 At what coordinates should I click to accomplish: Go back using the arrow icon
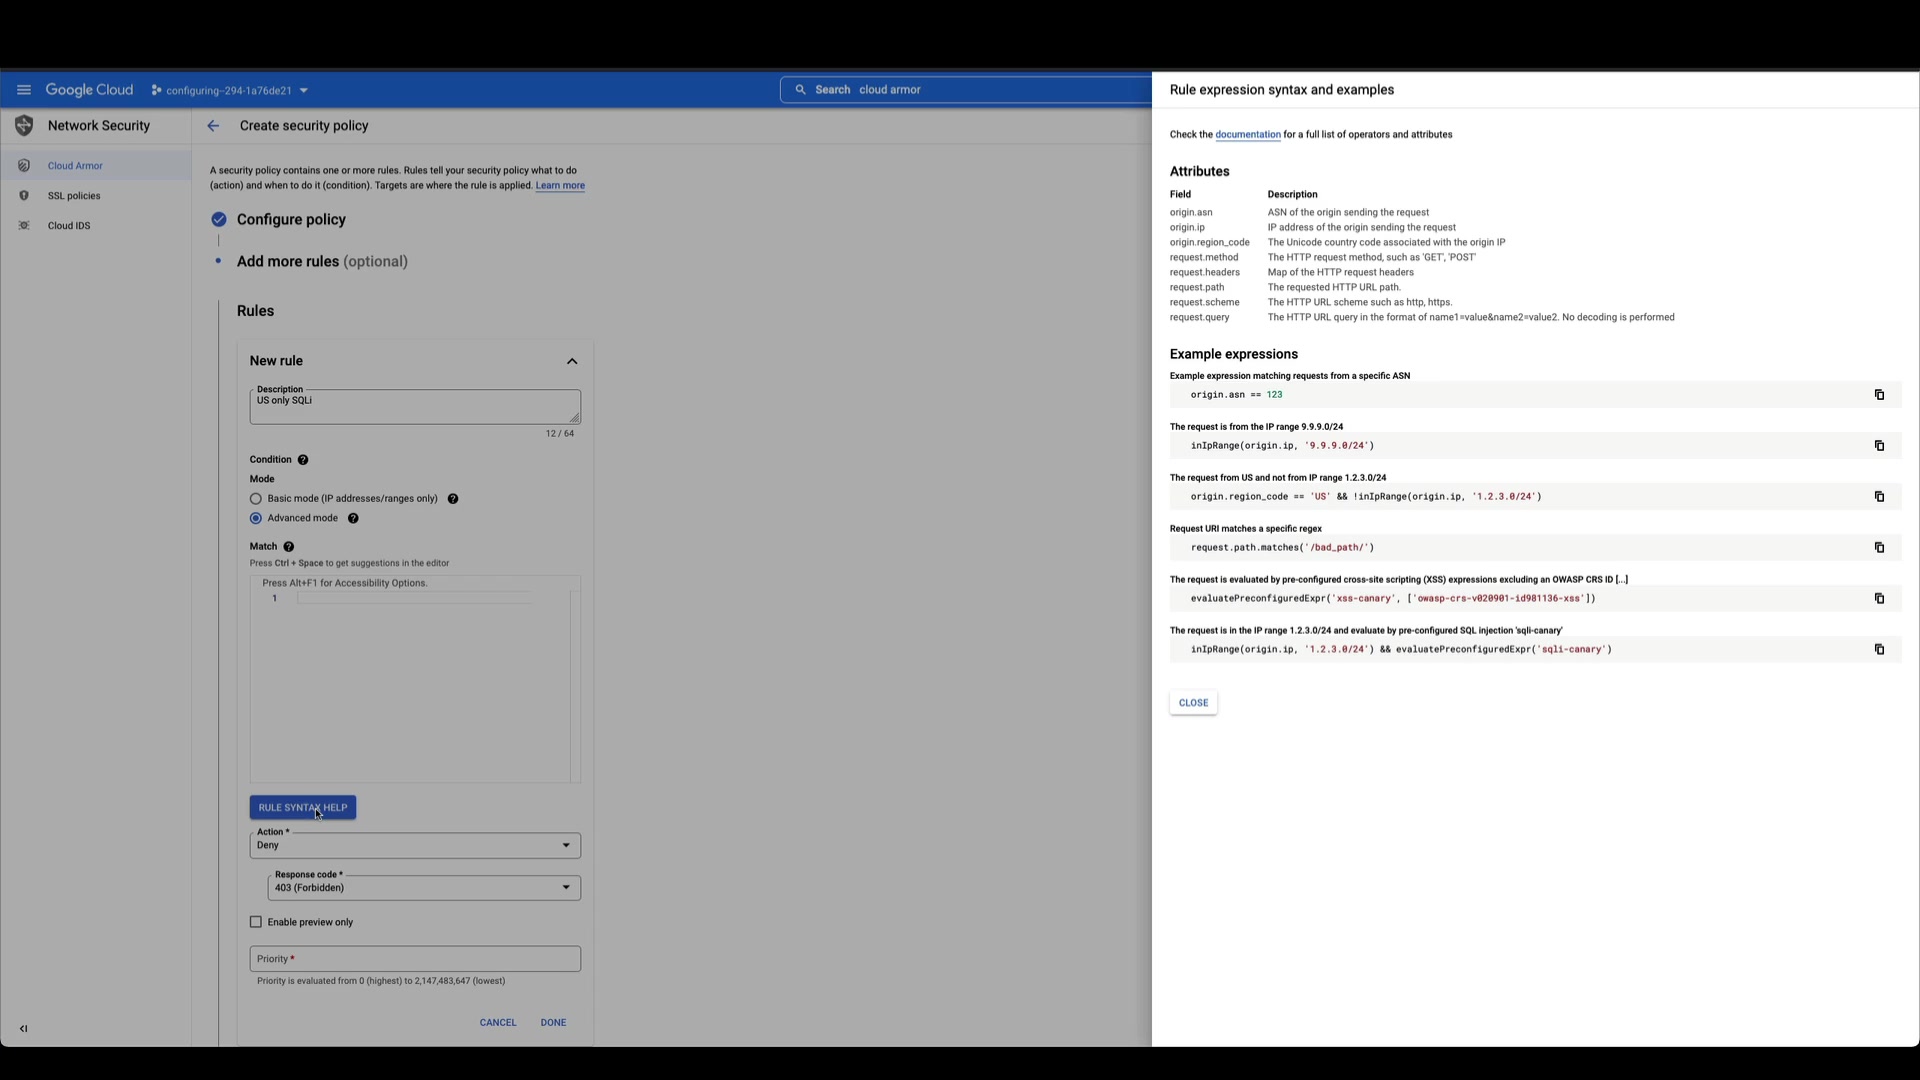coord(213,126)
